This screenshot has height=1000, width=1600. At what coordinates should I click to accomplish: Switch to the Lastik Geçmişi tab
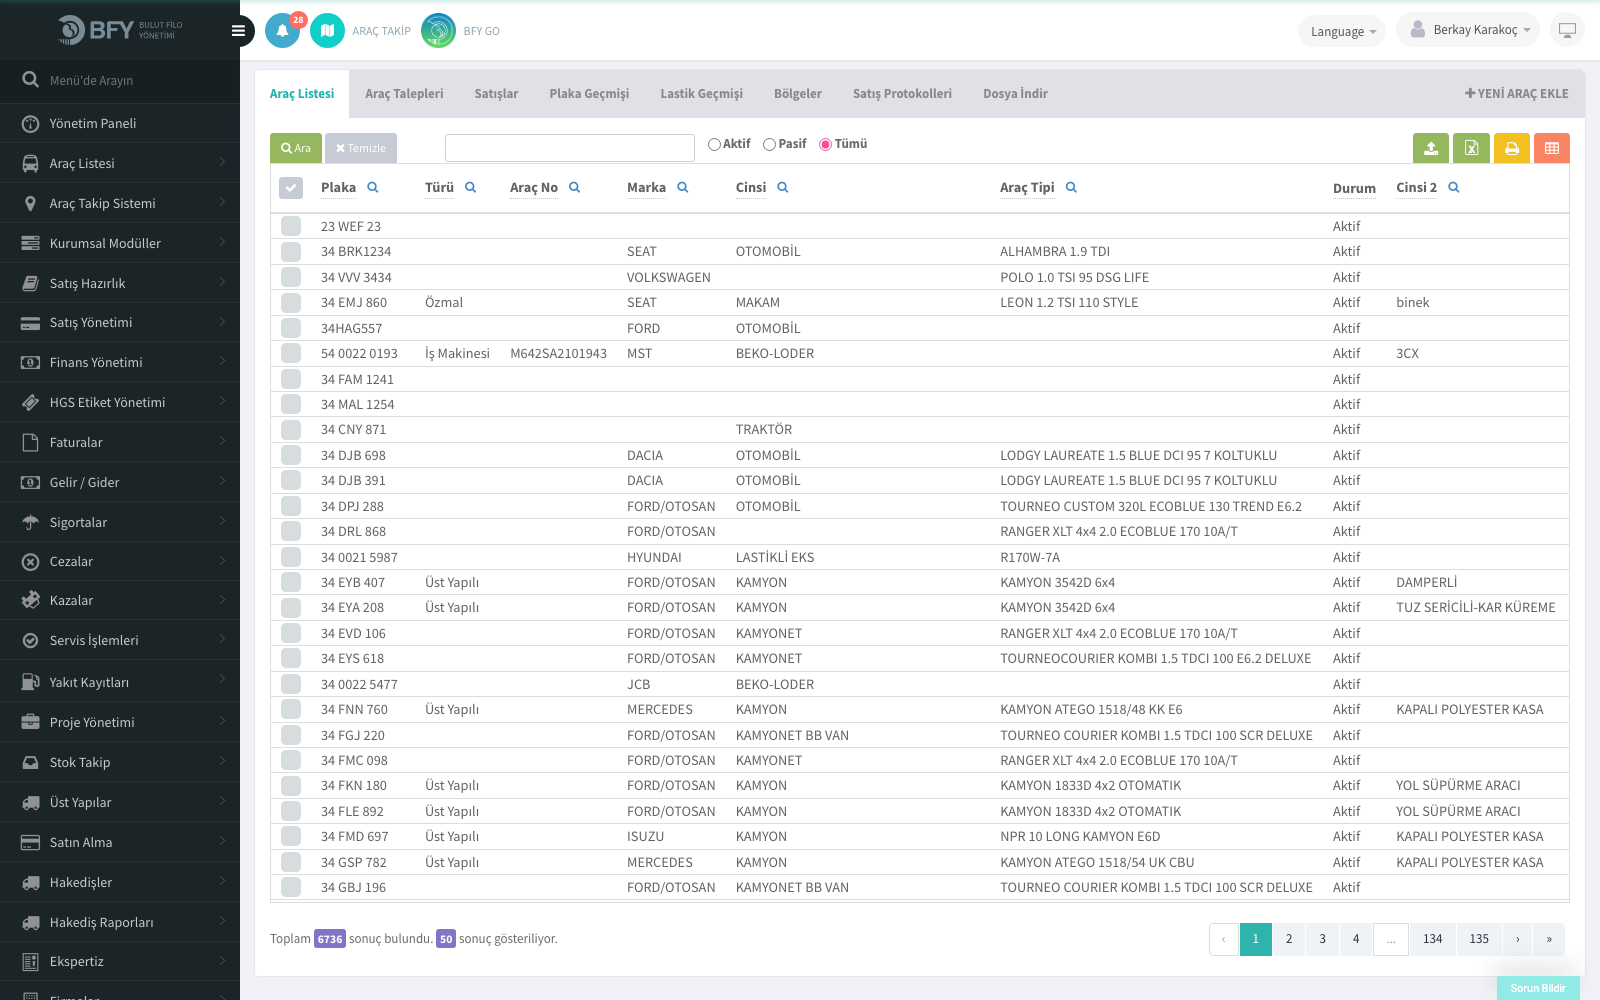point(701,94)
